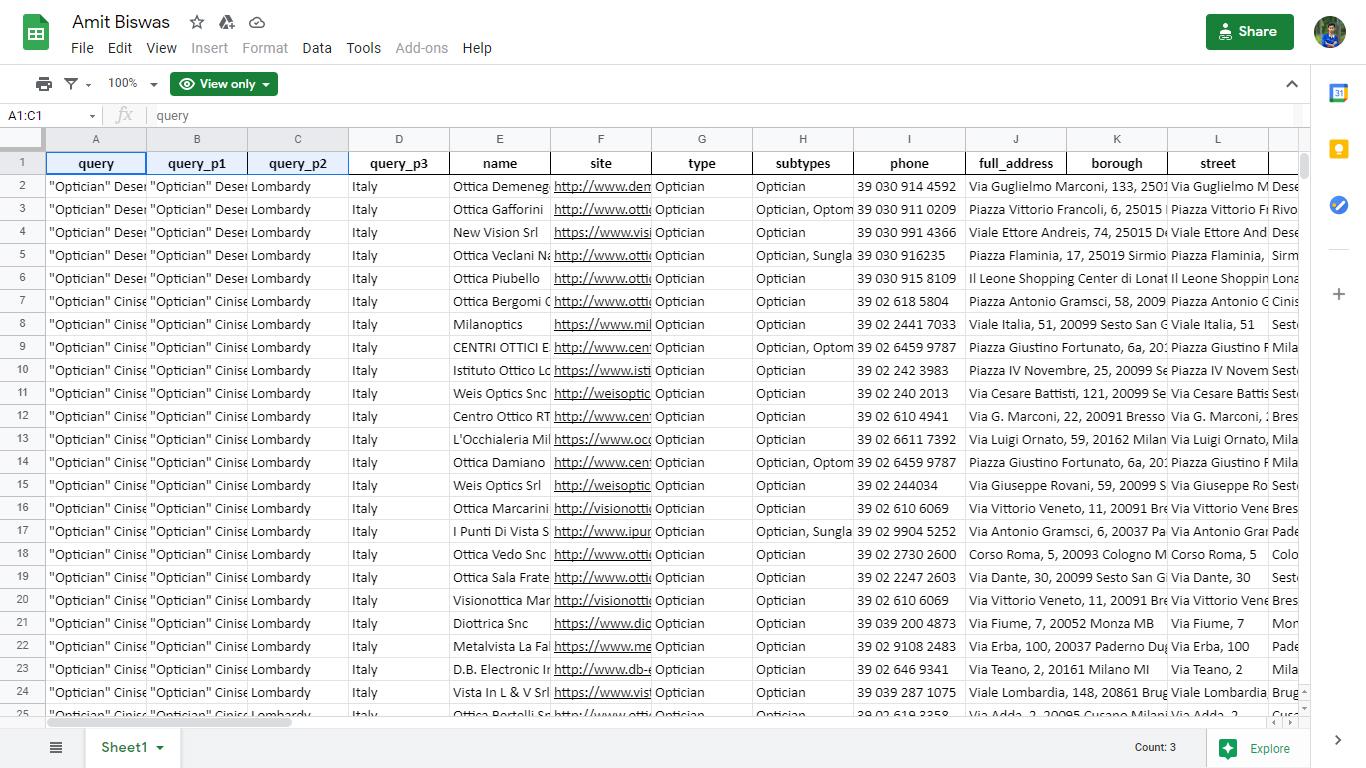Collapse the toolbar with the chevron
This screenshot has width=1366, height=768.
point(1293,84)
